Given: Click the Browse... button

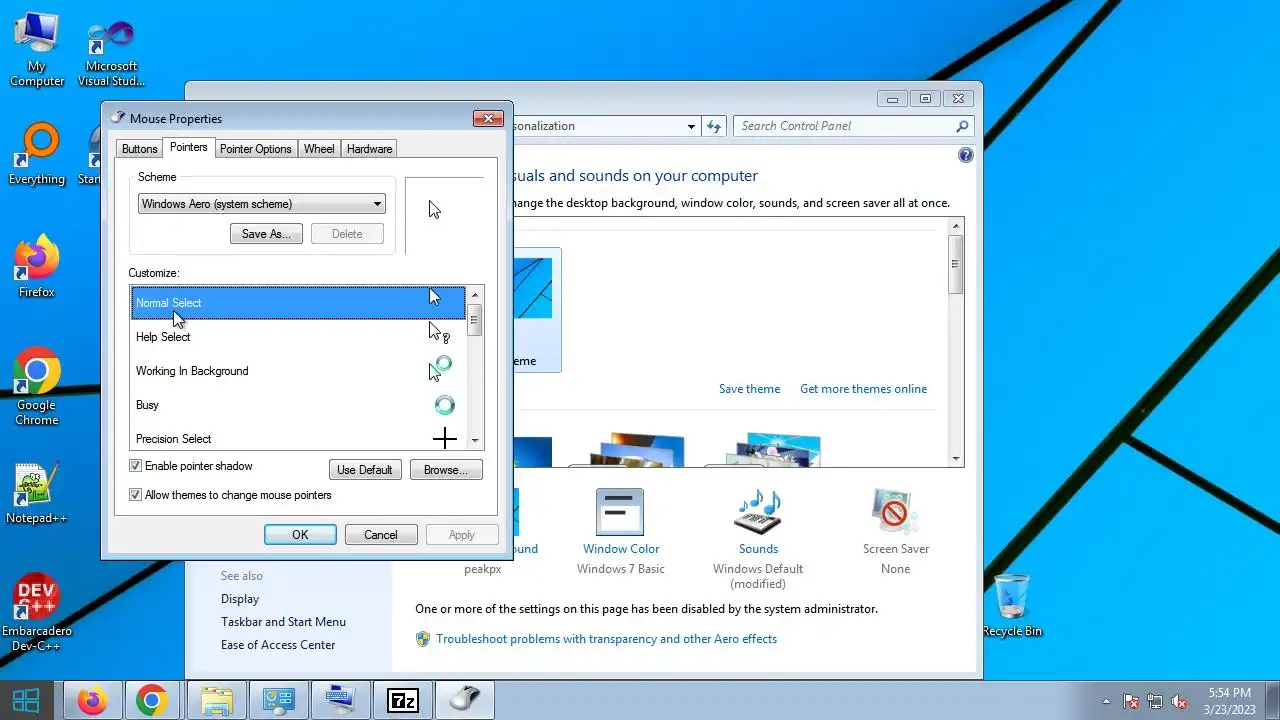Looking at the screenshot, I should [x=446, y=470].
